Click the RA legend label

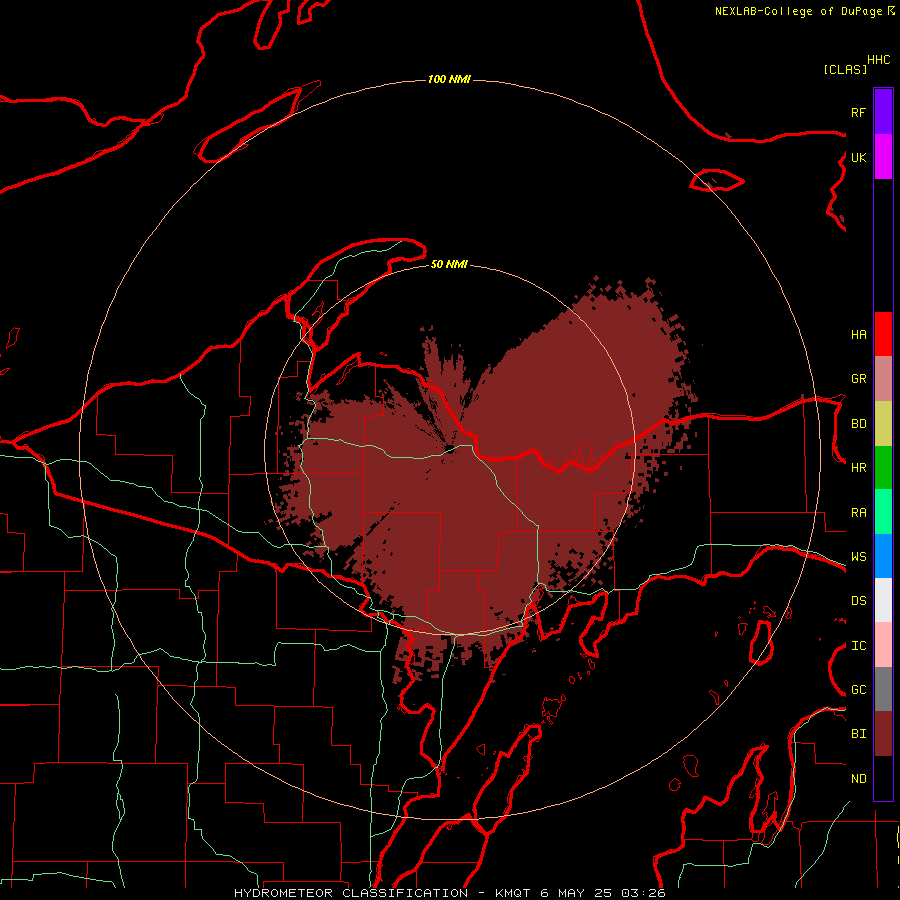coord(858,513)
